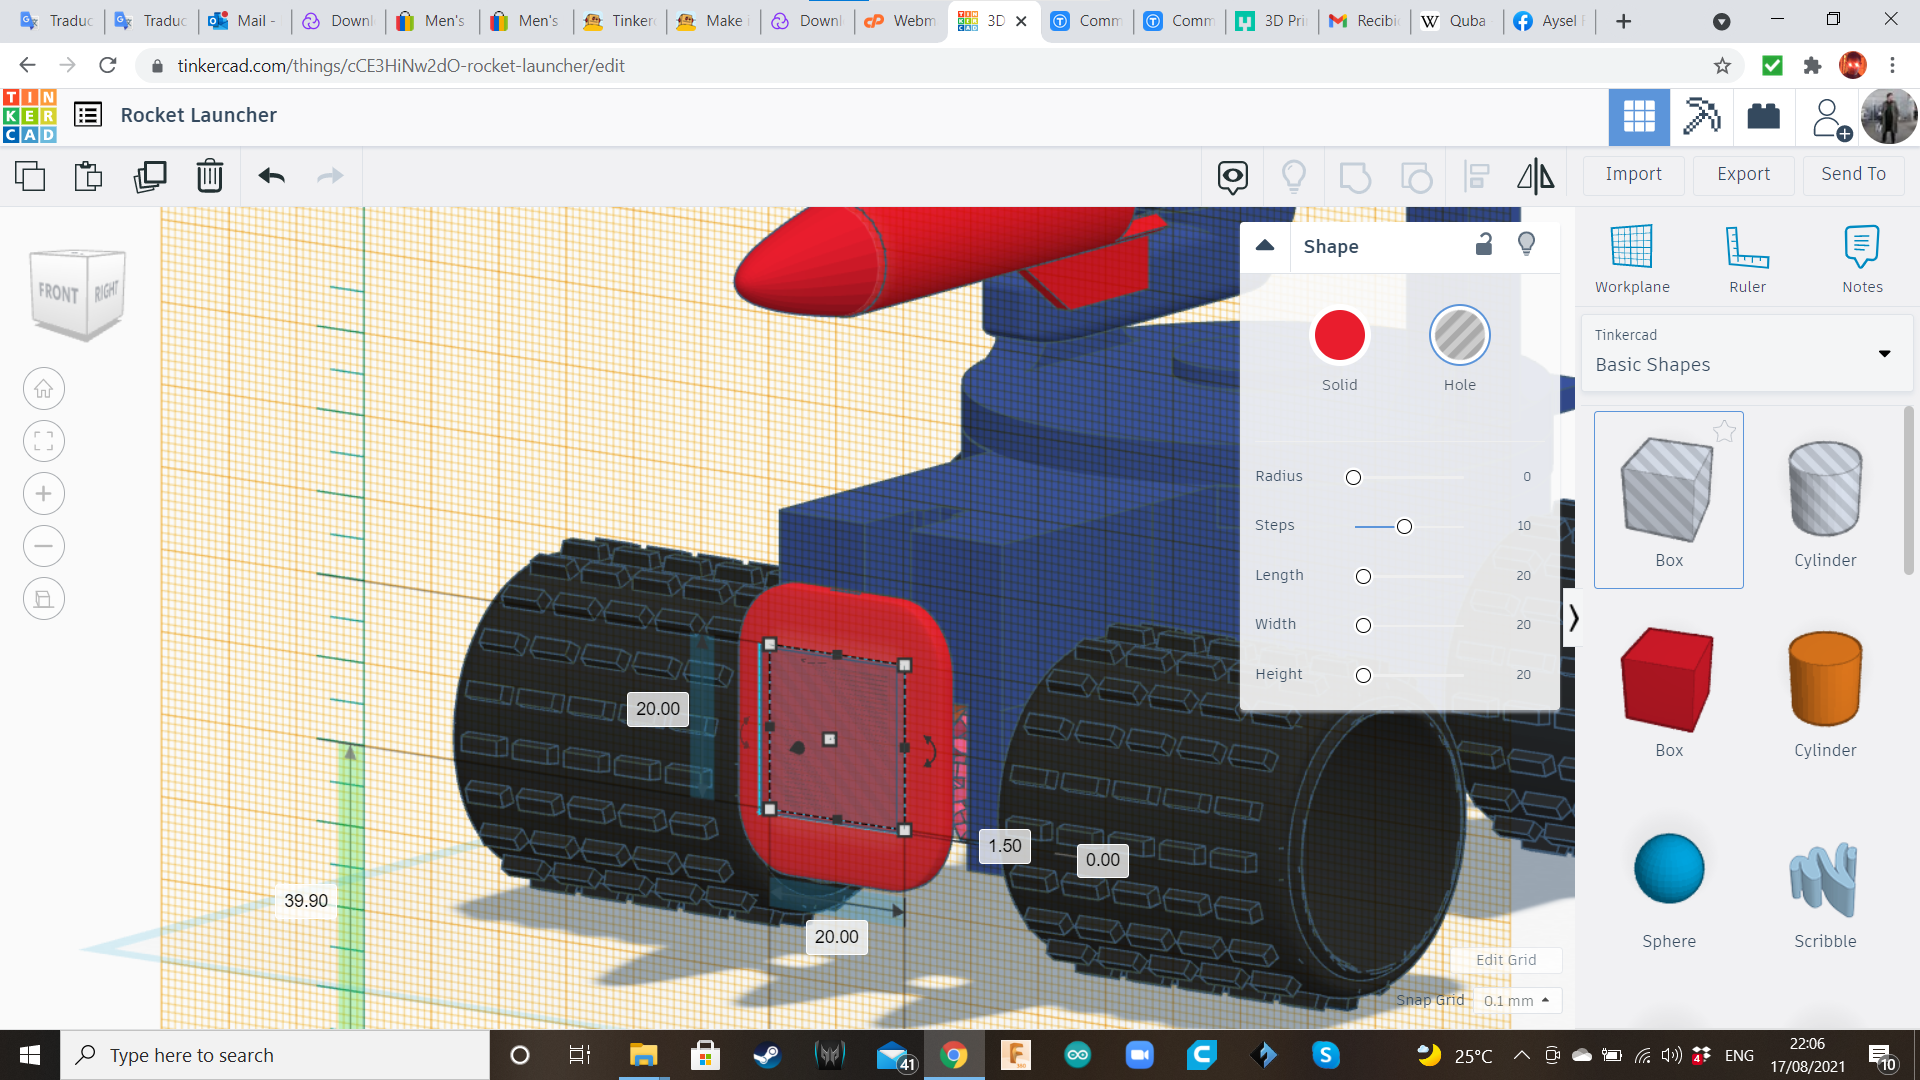Screen dimensions: 1920x1080
Task: Click the Edit Grid button
Action: (x=1505, y=960)
